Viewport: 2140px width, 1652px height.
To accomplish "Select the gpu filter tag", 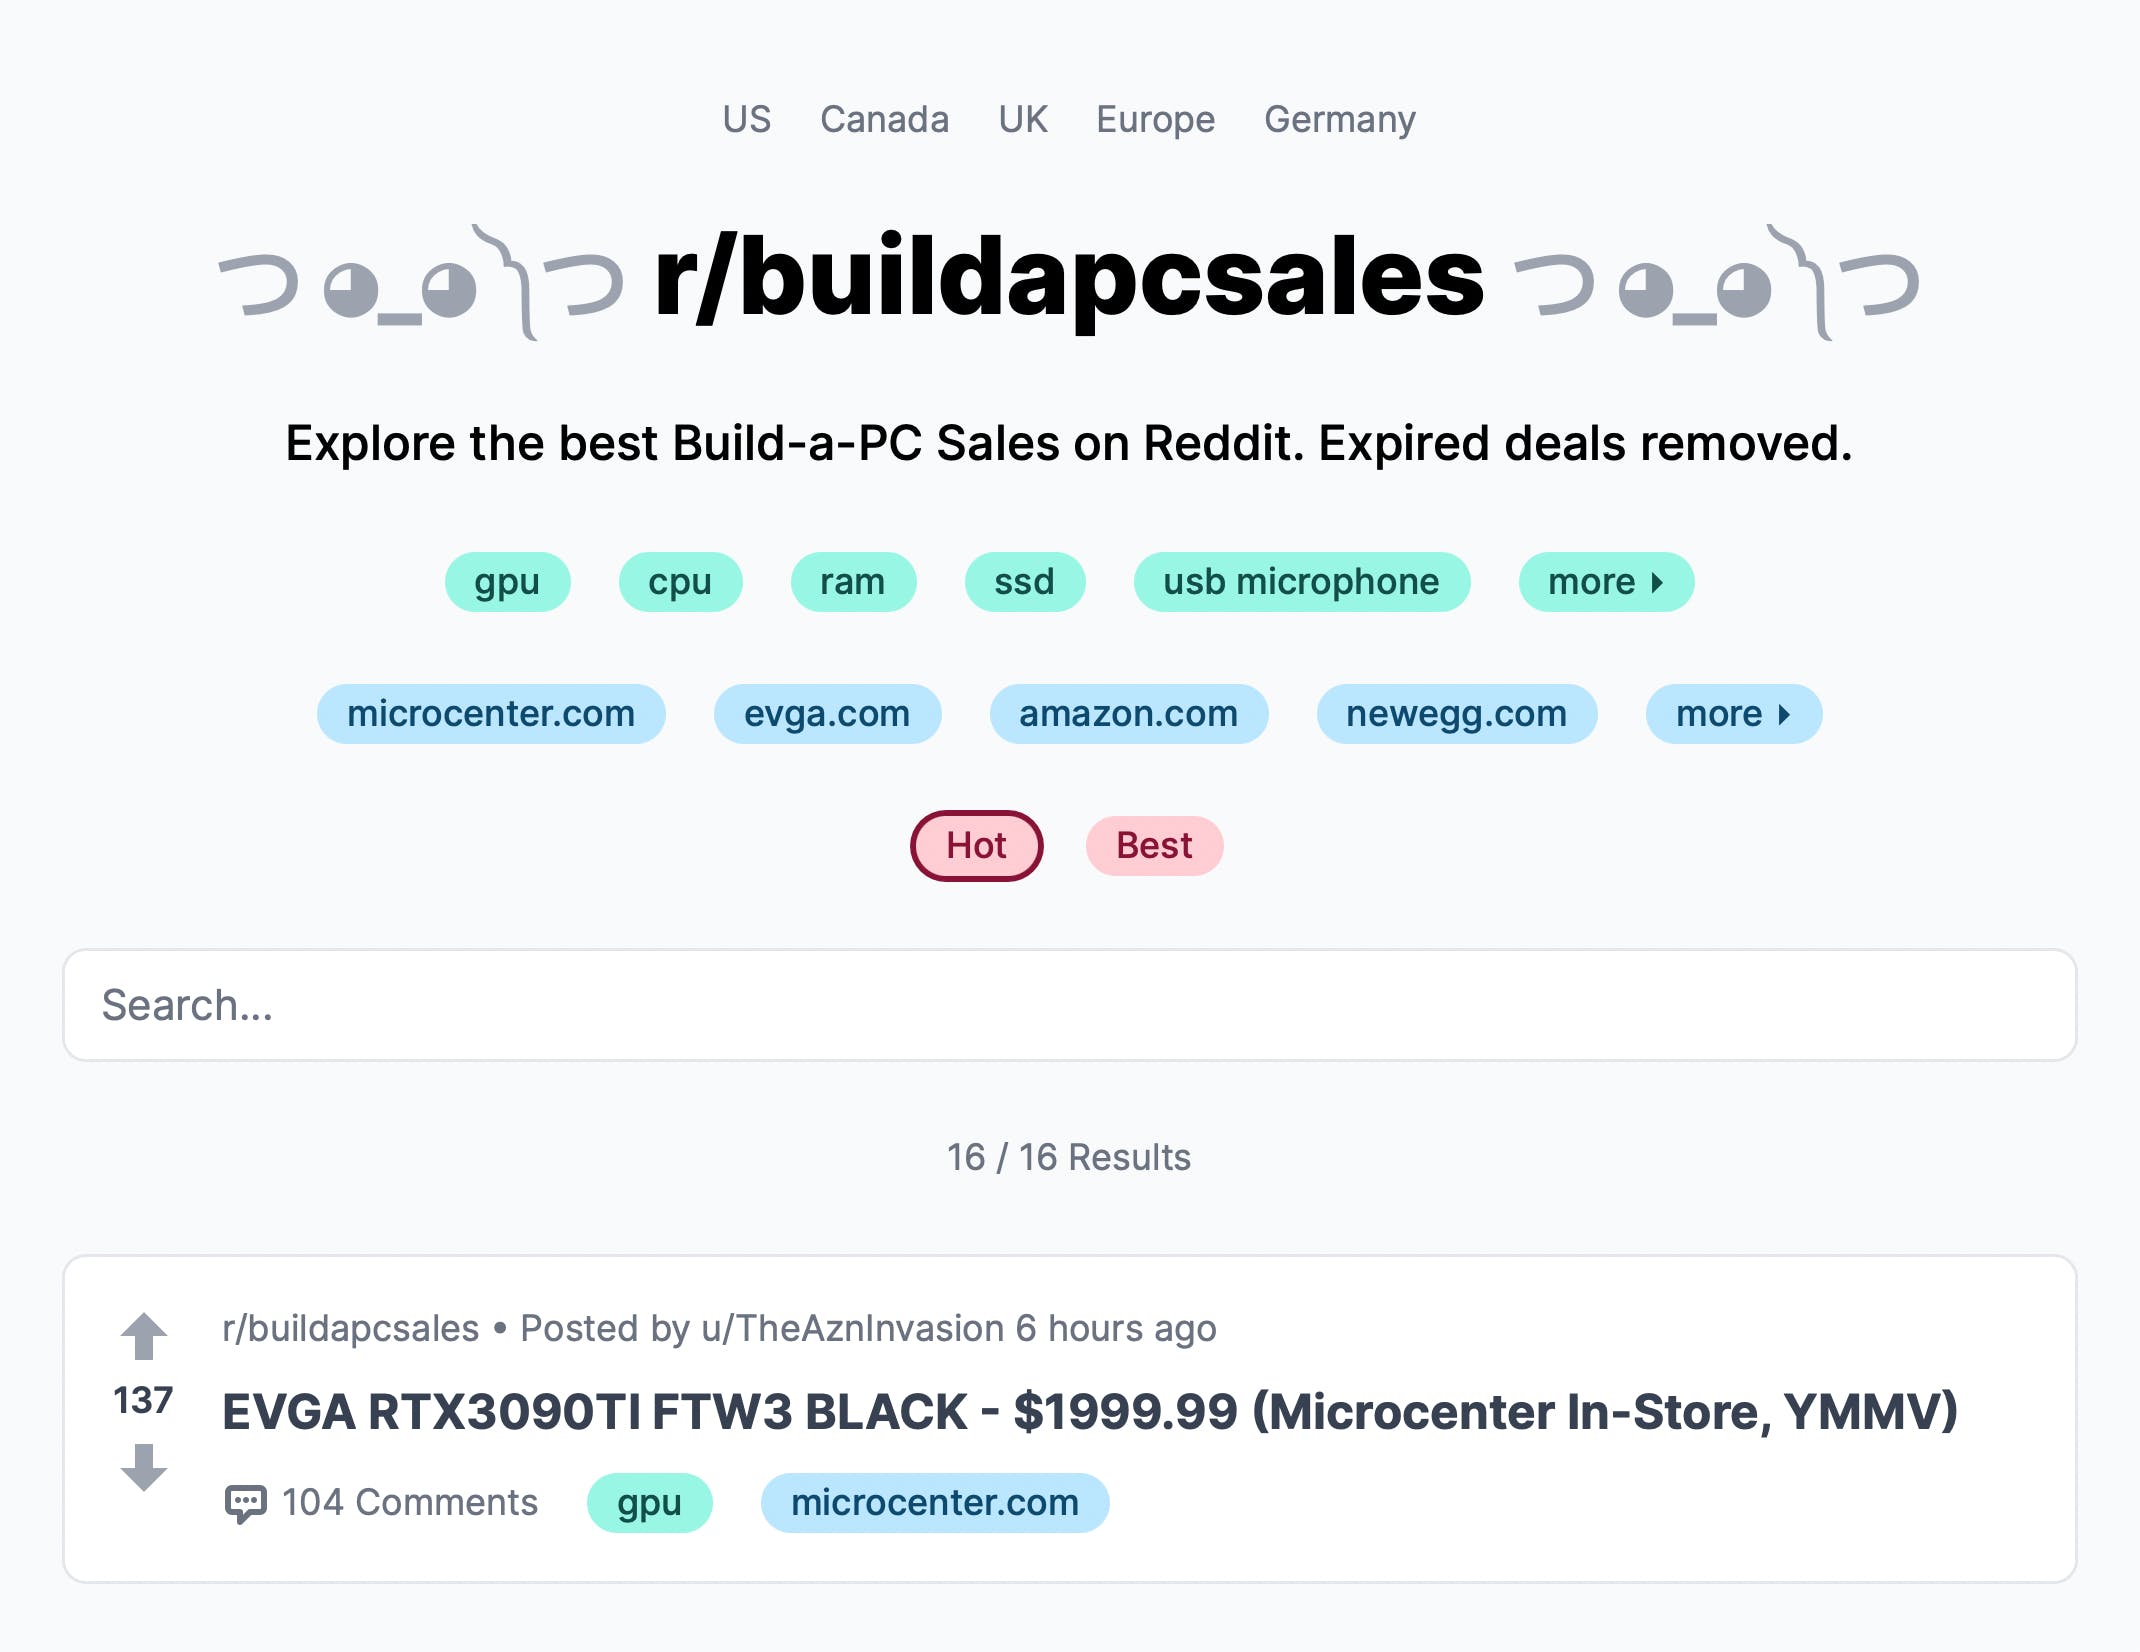I will 503,581.
